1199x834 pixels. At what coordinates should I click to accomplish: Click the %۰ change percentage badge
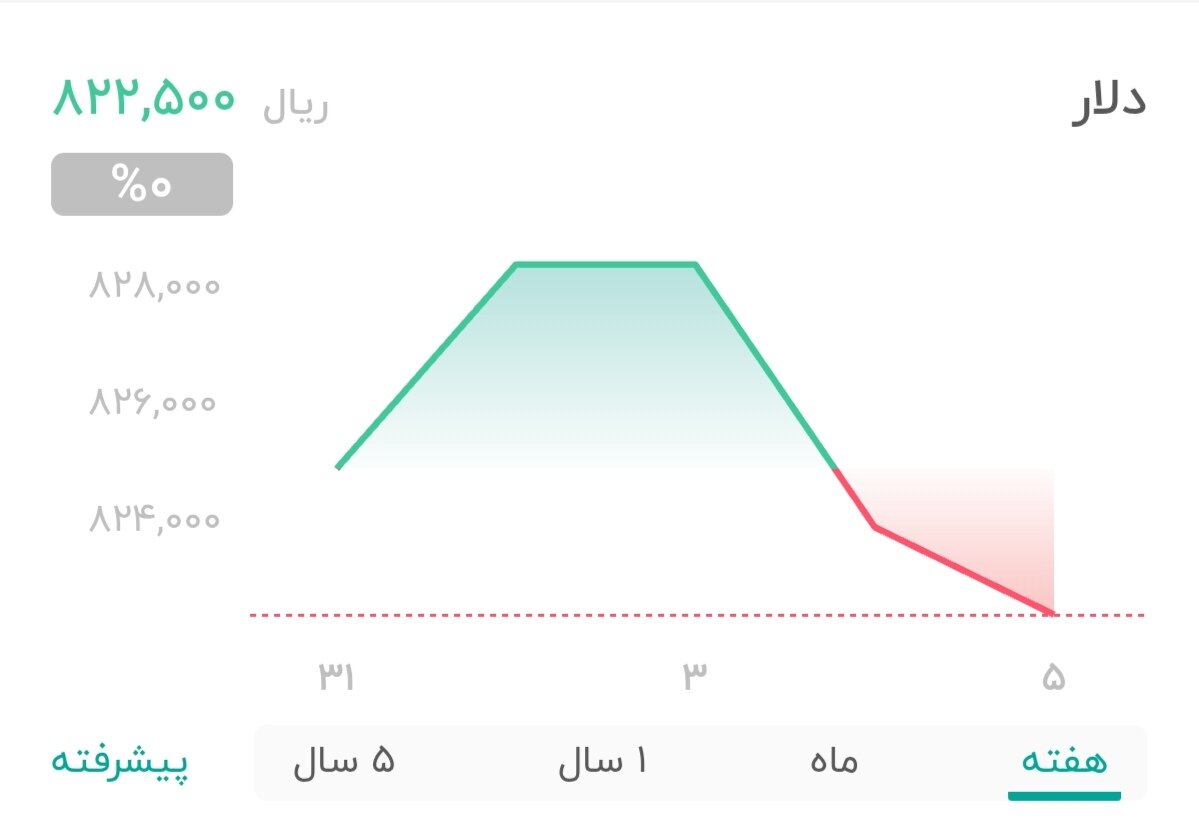click(x=141, y=184)
